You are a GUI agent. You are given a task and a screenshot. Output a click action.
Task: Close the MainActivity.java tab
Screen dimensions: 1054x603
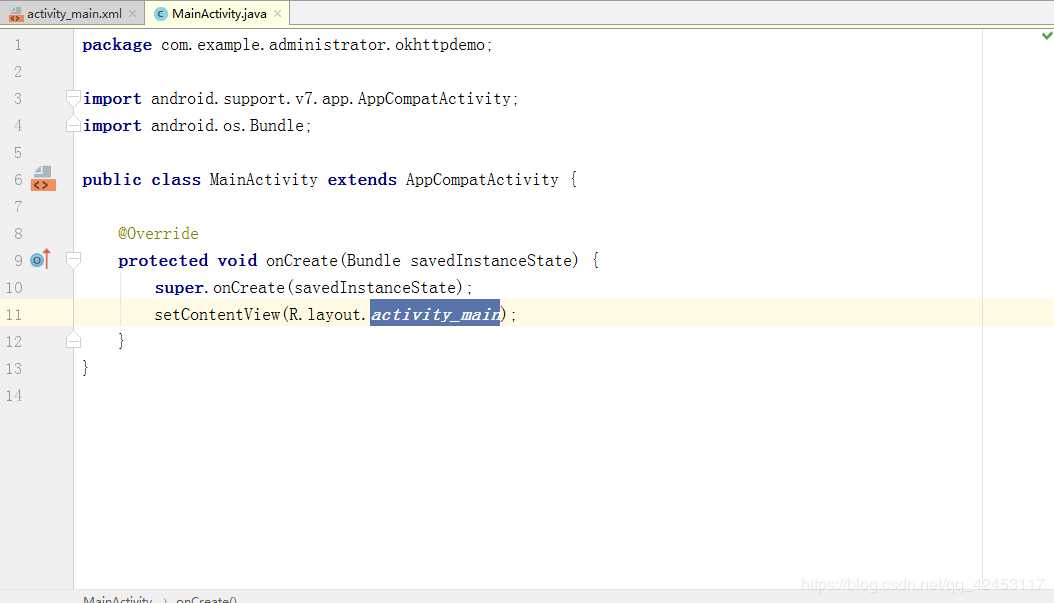(x=278, y=13)
